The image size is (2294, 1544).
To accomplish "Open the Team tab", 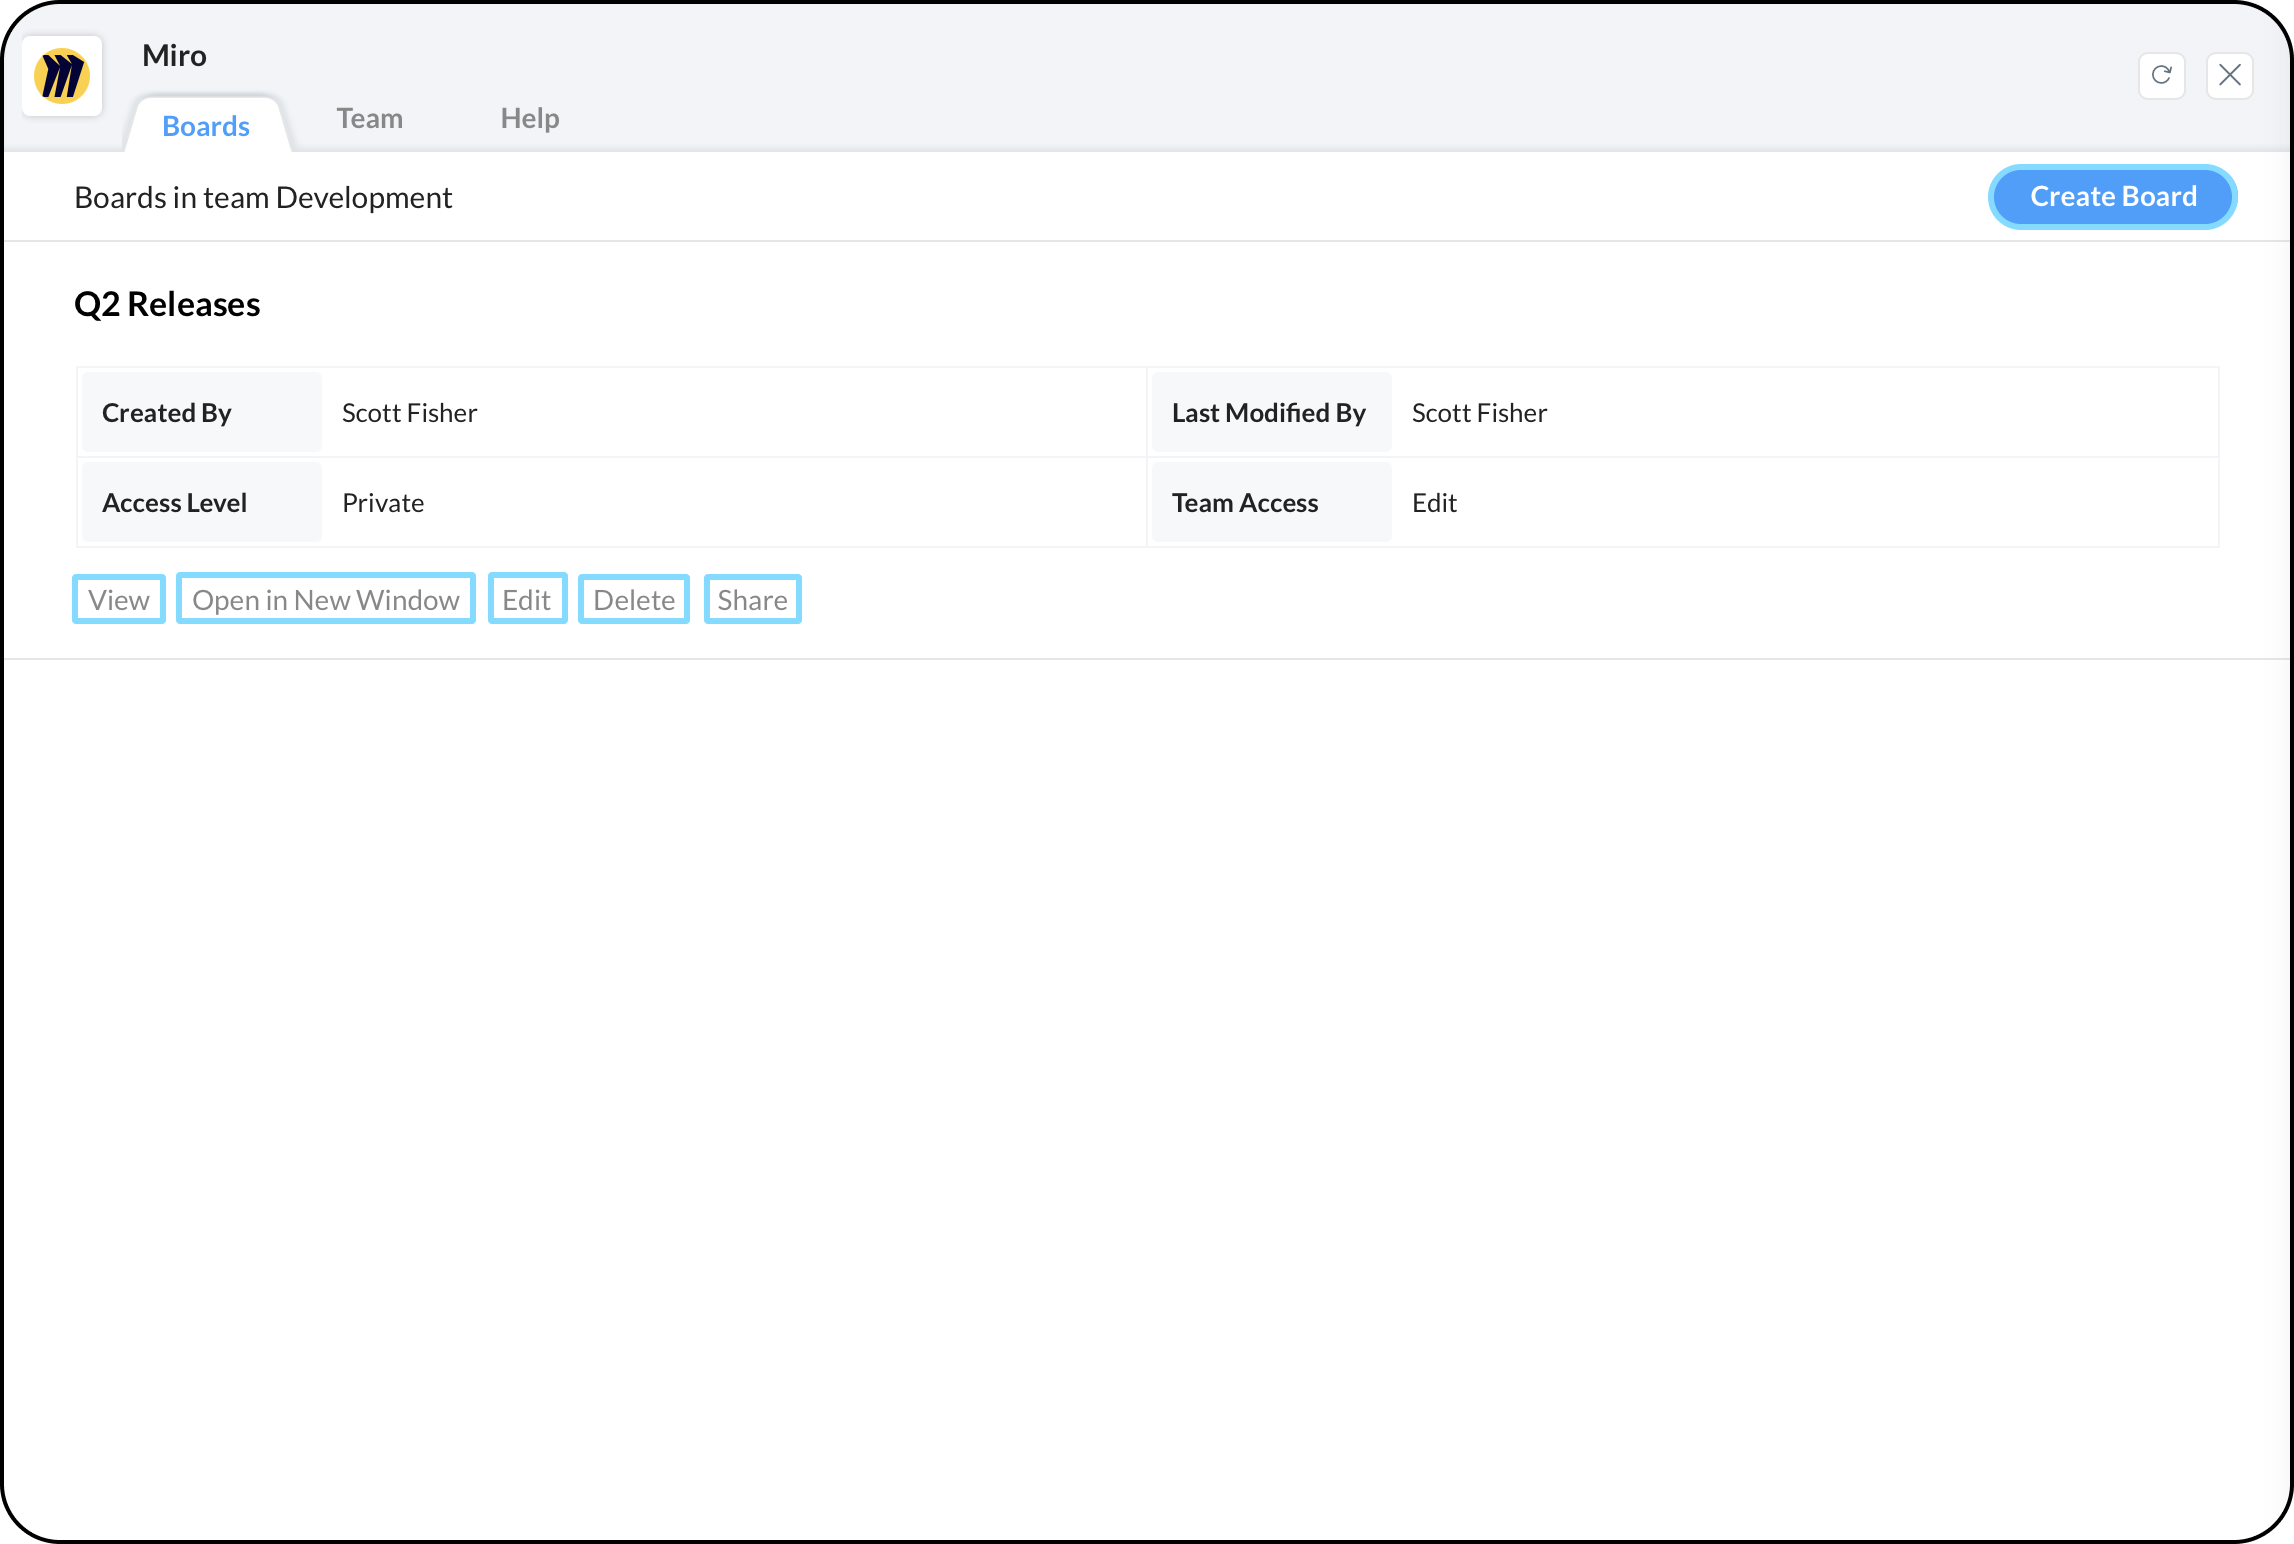I will tap(369, 118).
